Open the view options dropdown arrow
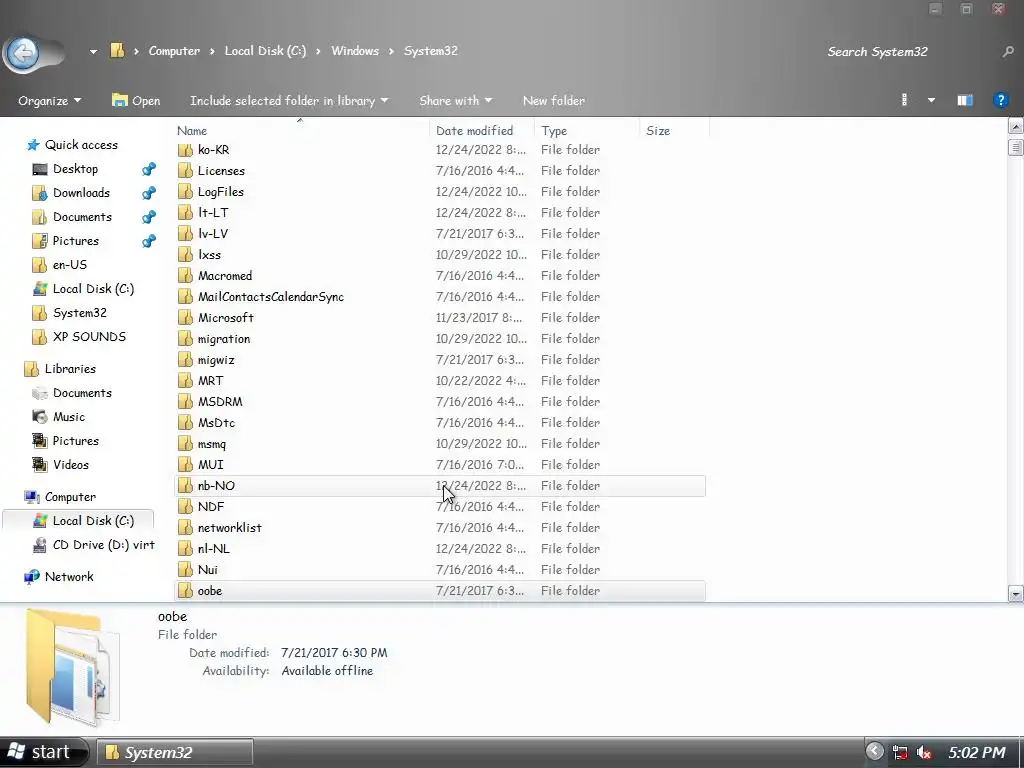Viewport: 1024px width, 768px height. pyautogui.click(x=931, y=101)
